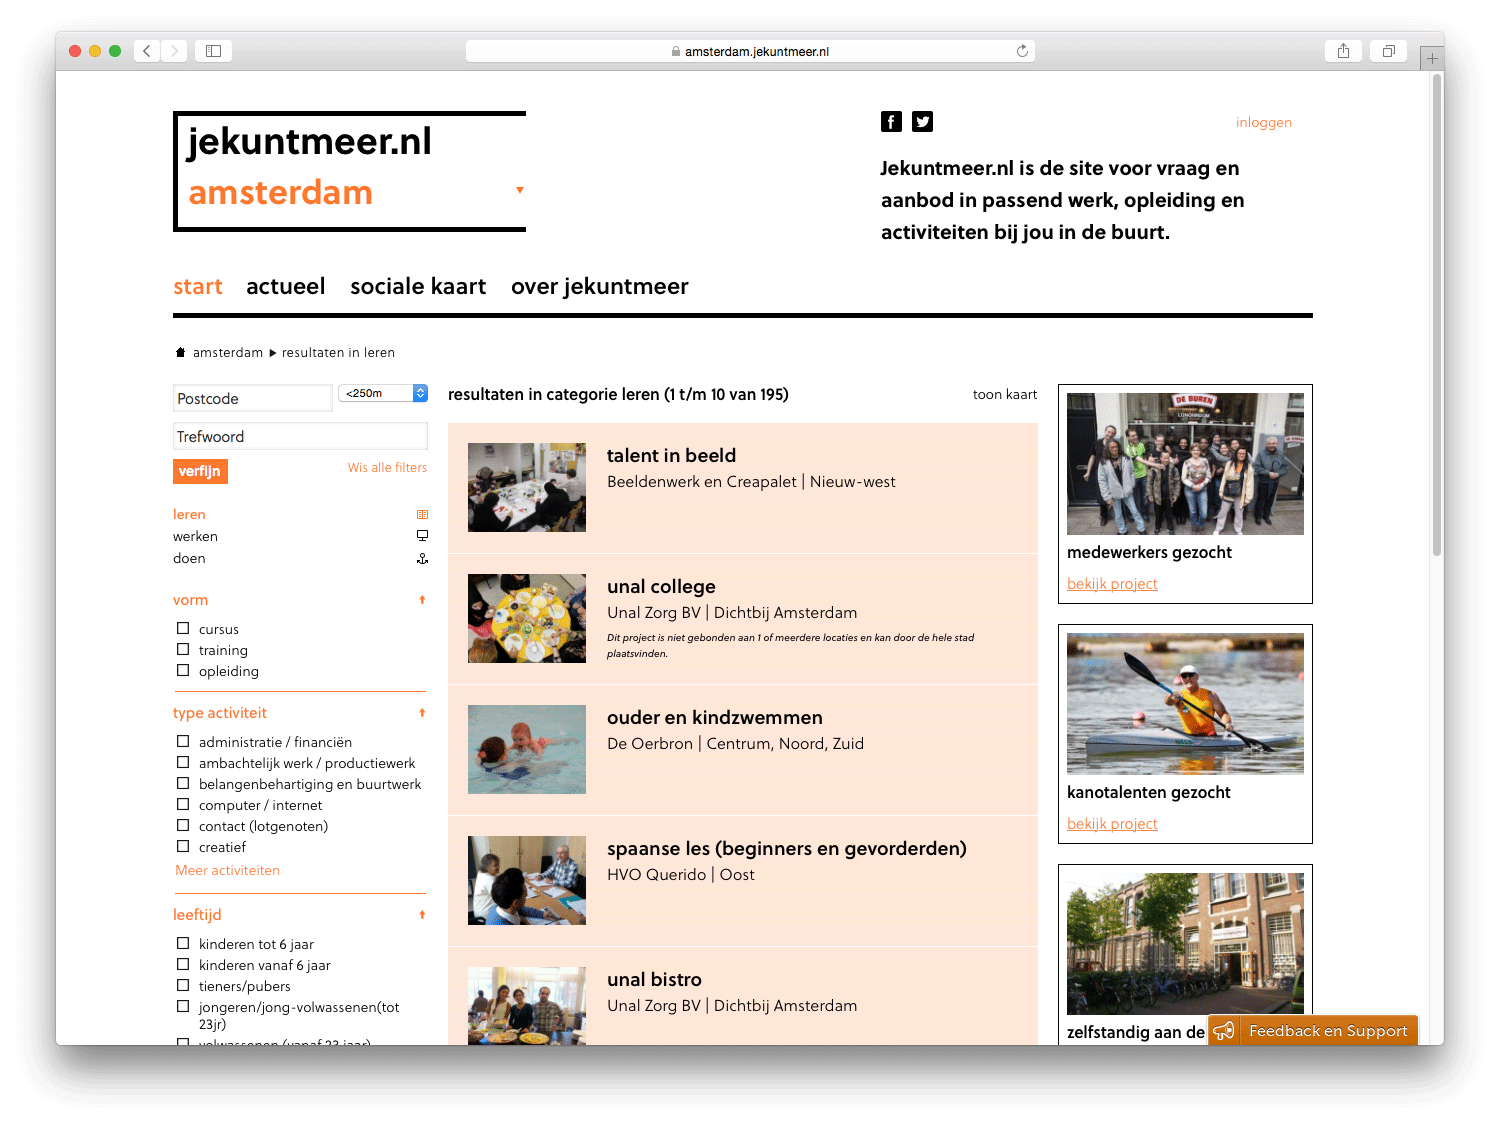Open the Twitter icon link
Screen dimensions: 1500x1125
[922, 122]
